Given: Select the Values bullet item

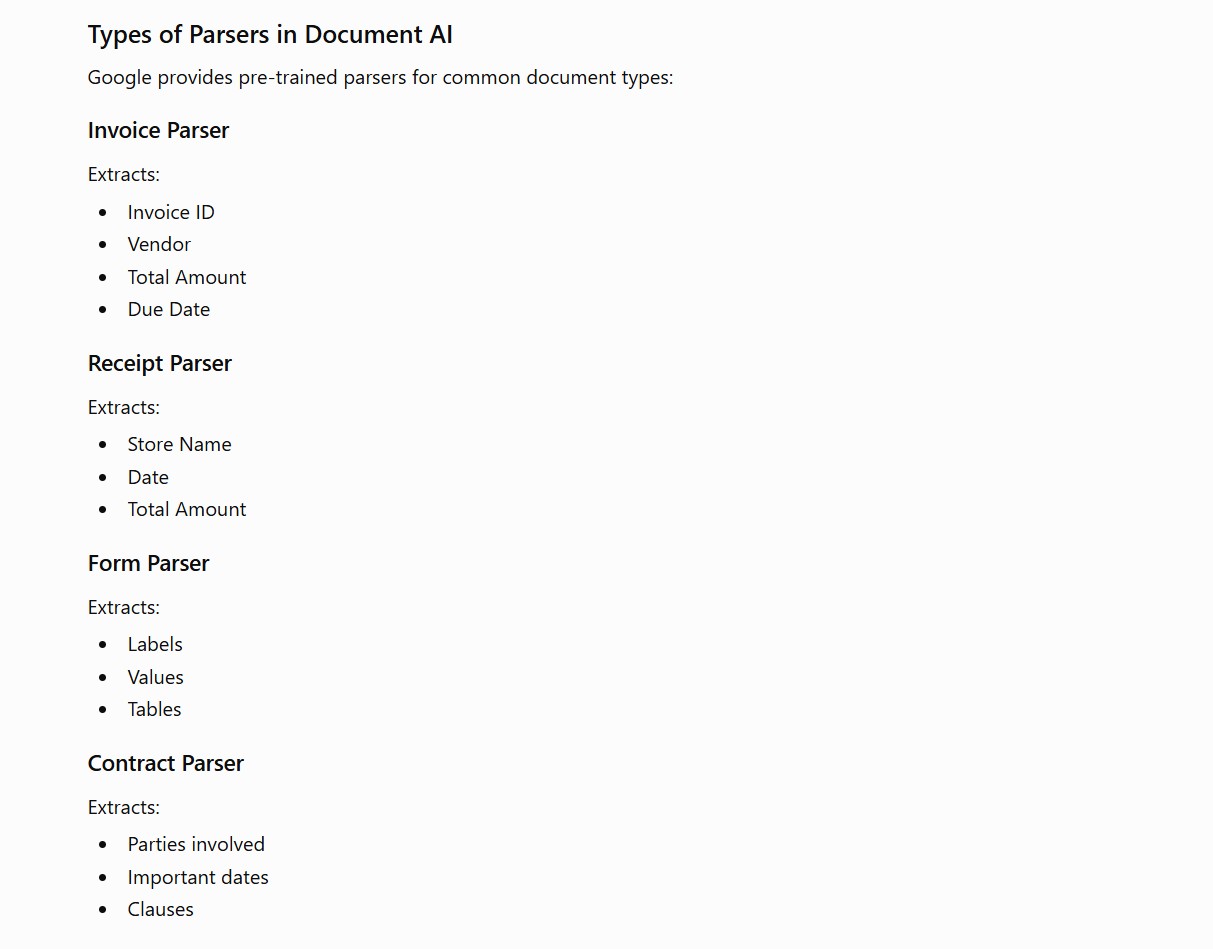Looking at the screenshot, I should point(156,677).
